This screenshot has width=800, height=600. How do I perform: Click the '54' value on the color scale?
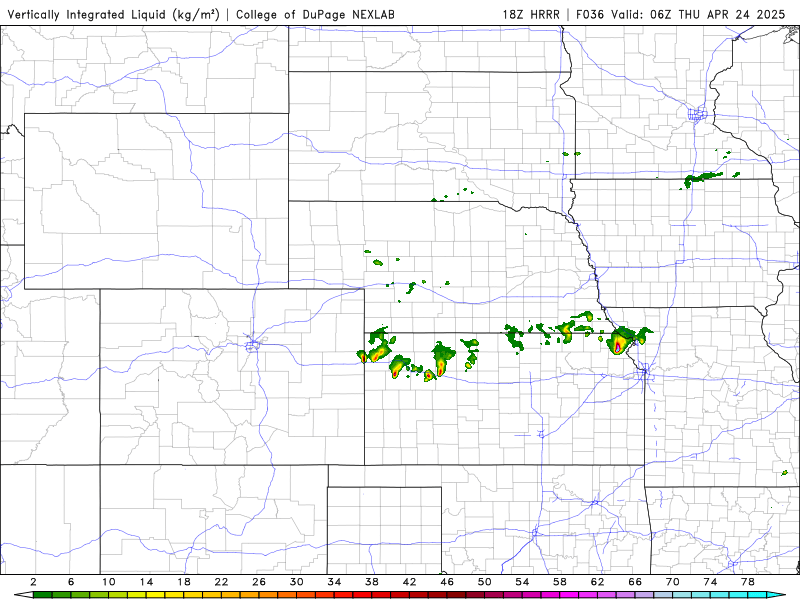(x=522, y=582)
